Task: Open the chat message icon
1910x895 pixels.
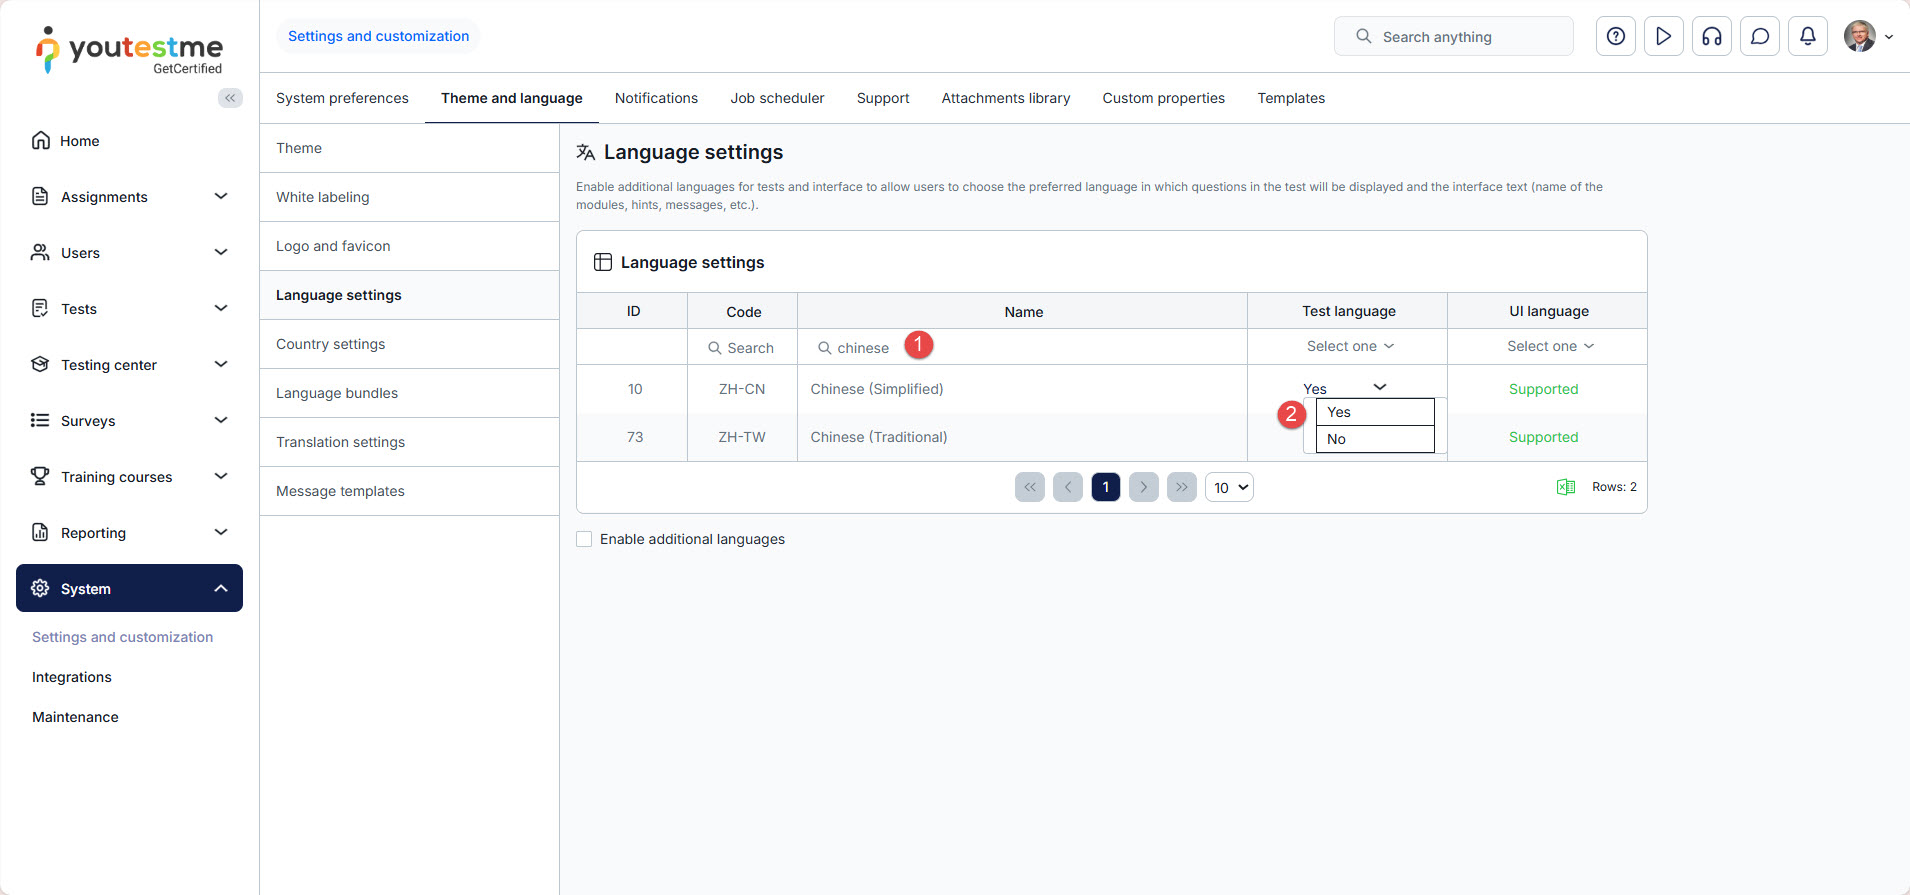Action: pos(1759,37)
